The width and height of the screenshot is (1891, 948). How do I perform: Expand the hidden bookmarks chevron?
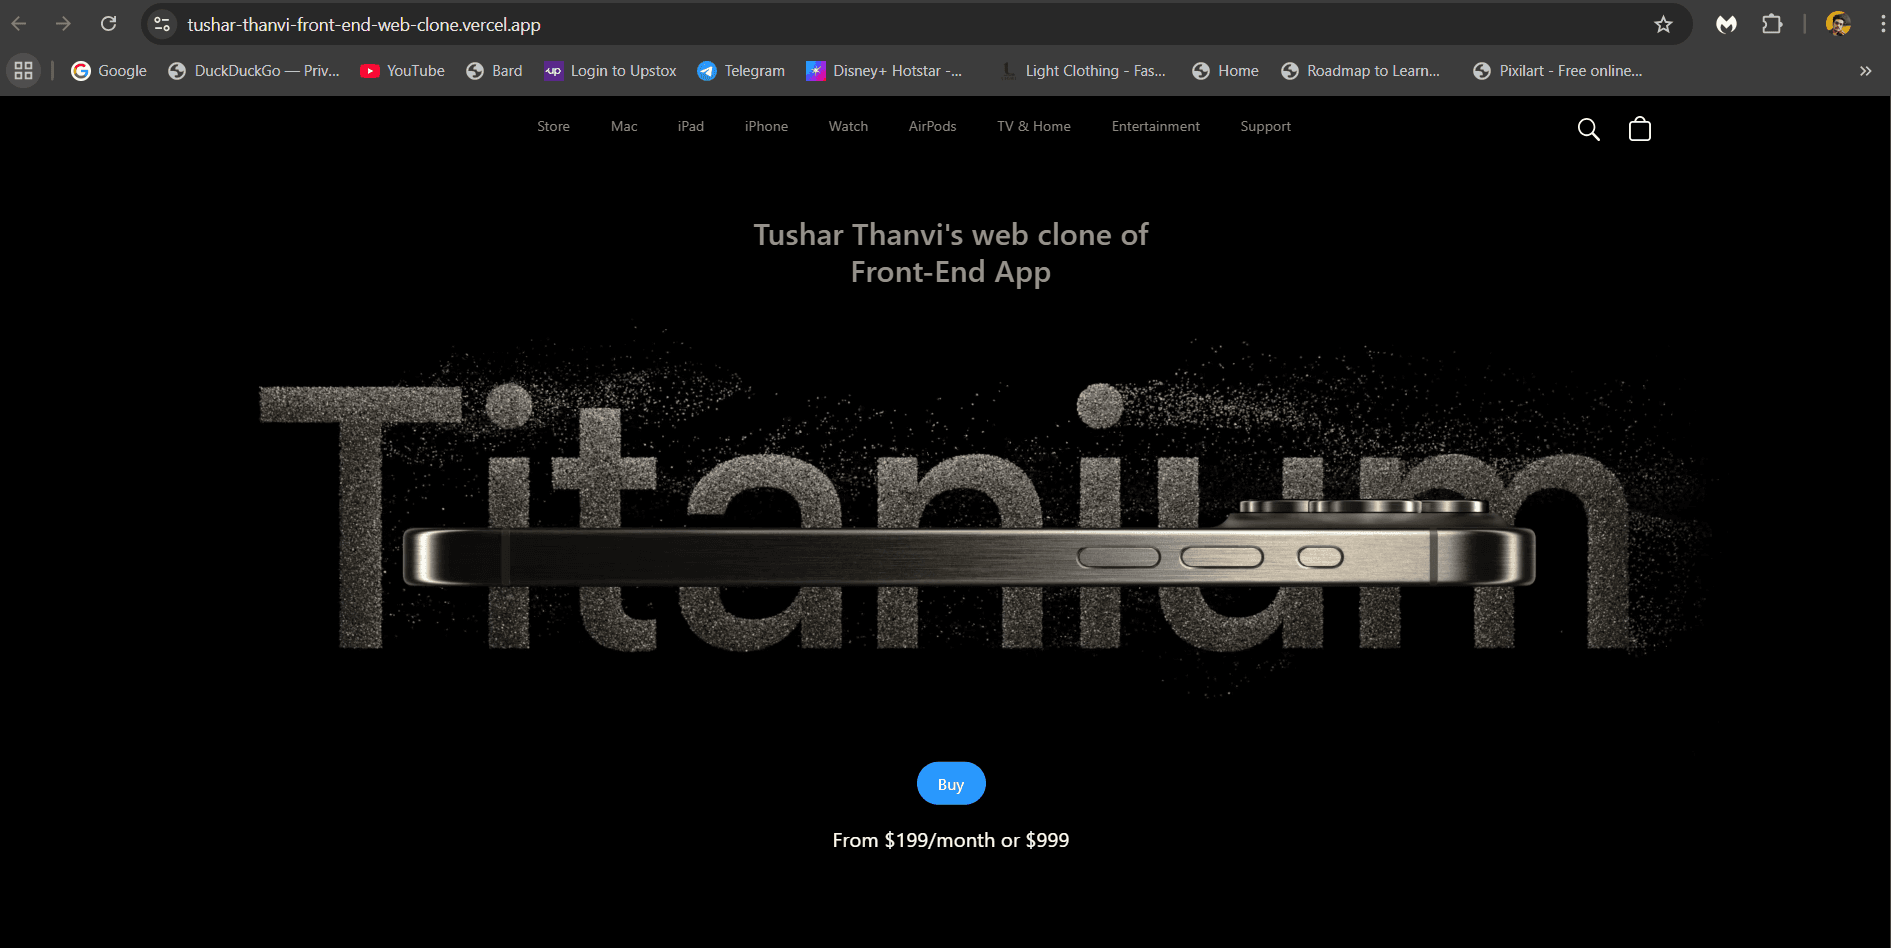1865,71
